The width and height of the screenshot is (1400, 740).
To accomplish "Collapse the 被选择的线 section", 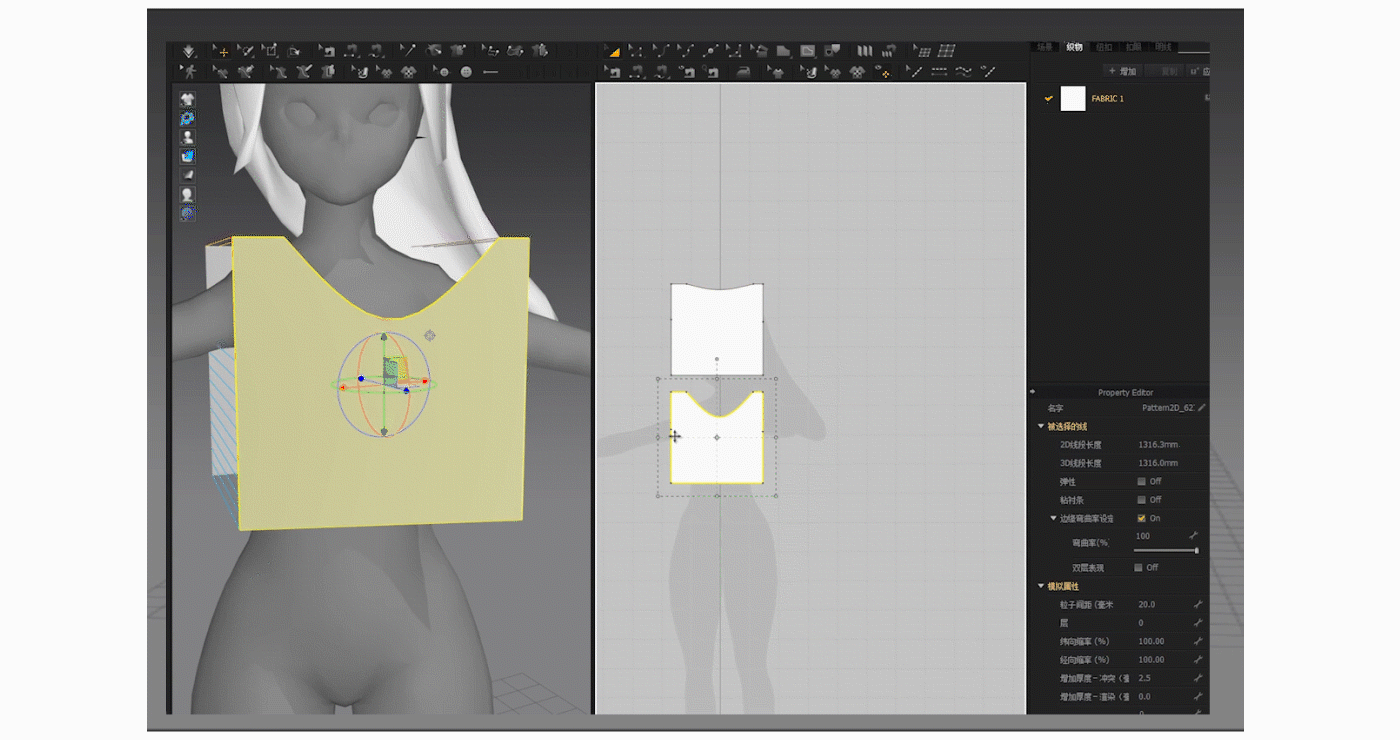I will pyautogui.click(x=1040, y=426).
